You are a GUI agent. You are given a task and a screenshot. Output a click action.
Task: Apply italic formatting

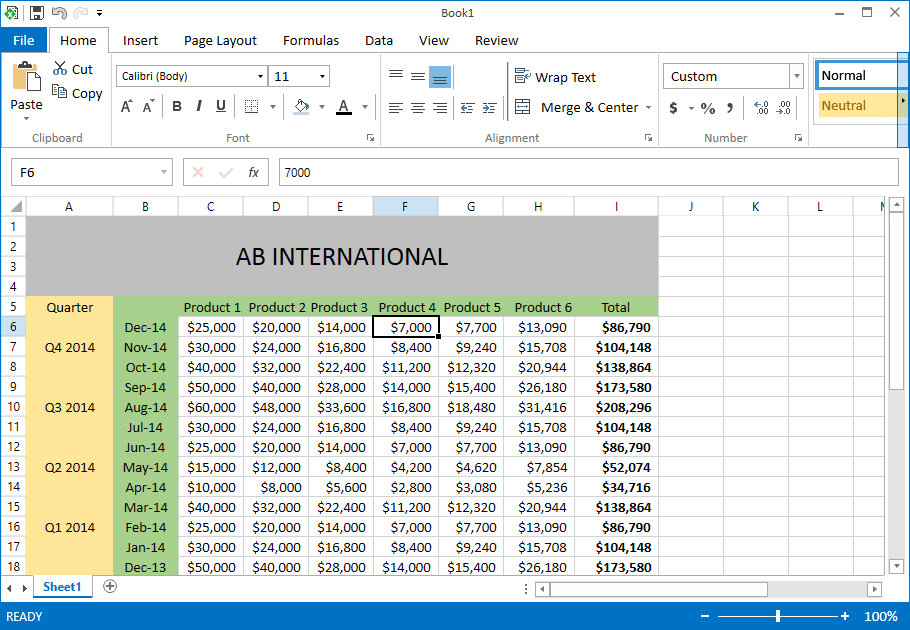click(x=198, y=106)
